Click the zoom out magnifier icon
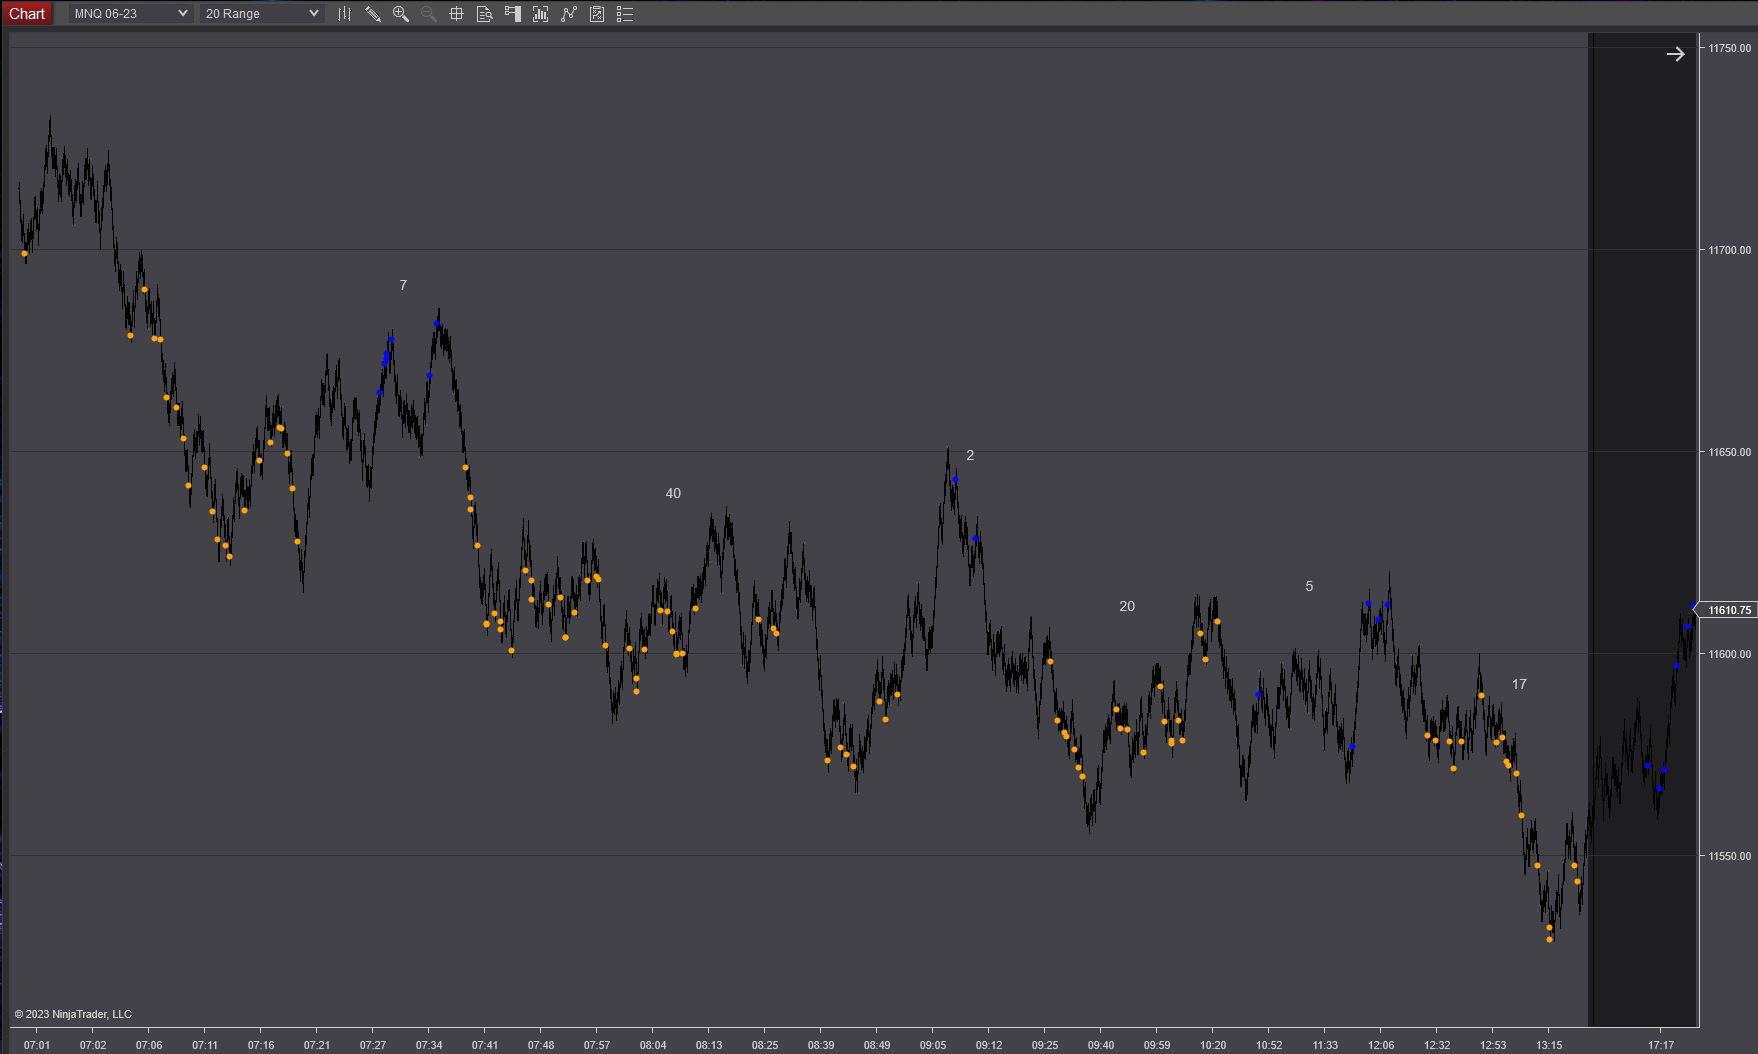The width and height of the screenshot is (1758, 1054). click(x=429, y=14)
